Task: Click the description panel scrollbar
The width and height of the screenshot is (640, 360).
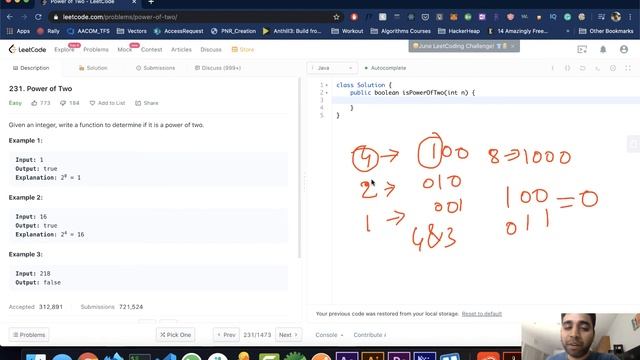Action: [299, 167]
